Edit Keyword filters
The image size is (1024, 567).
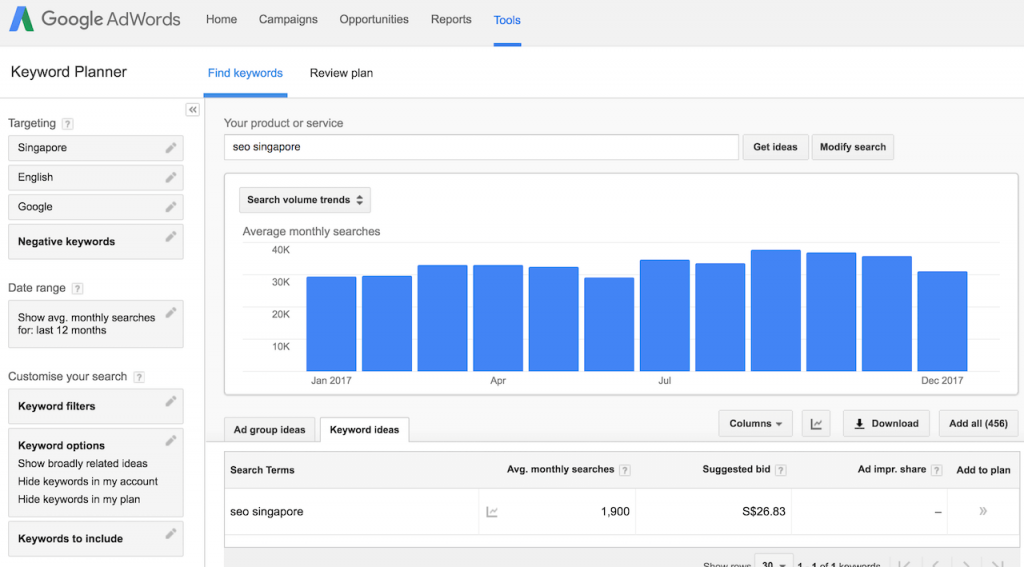pos(170,402)
